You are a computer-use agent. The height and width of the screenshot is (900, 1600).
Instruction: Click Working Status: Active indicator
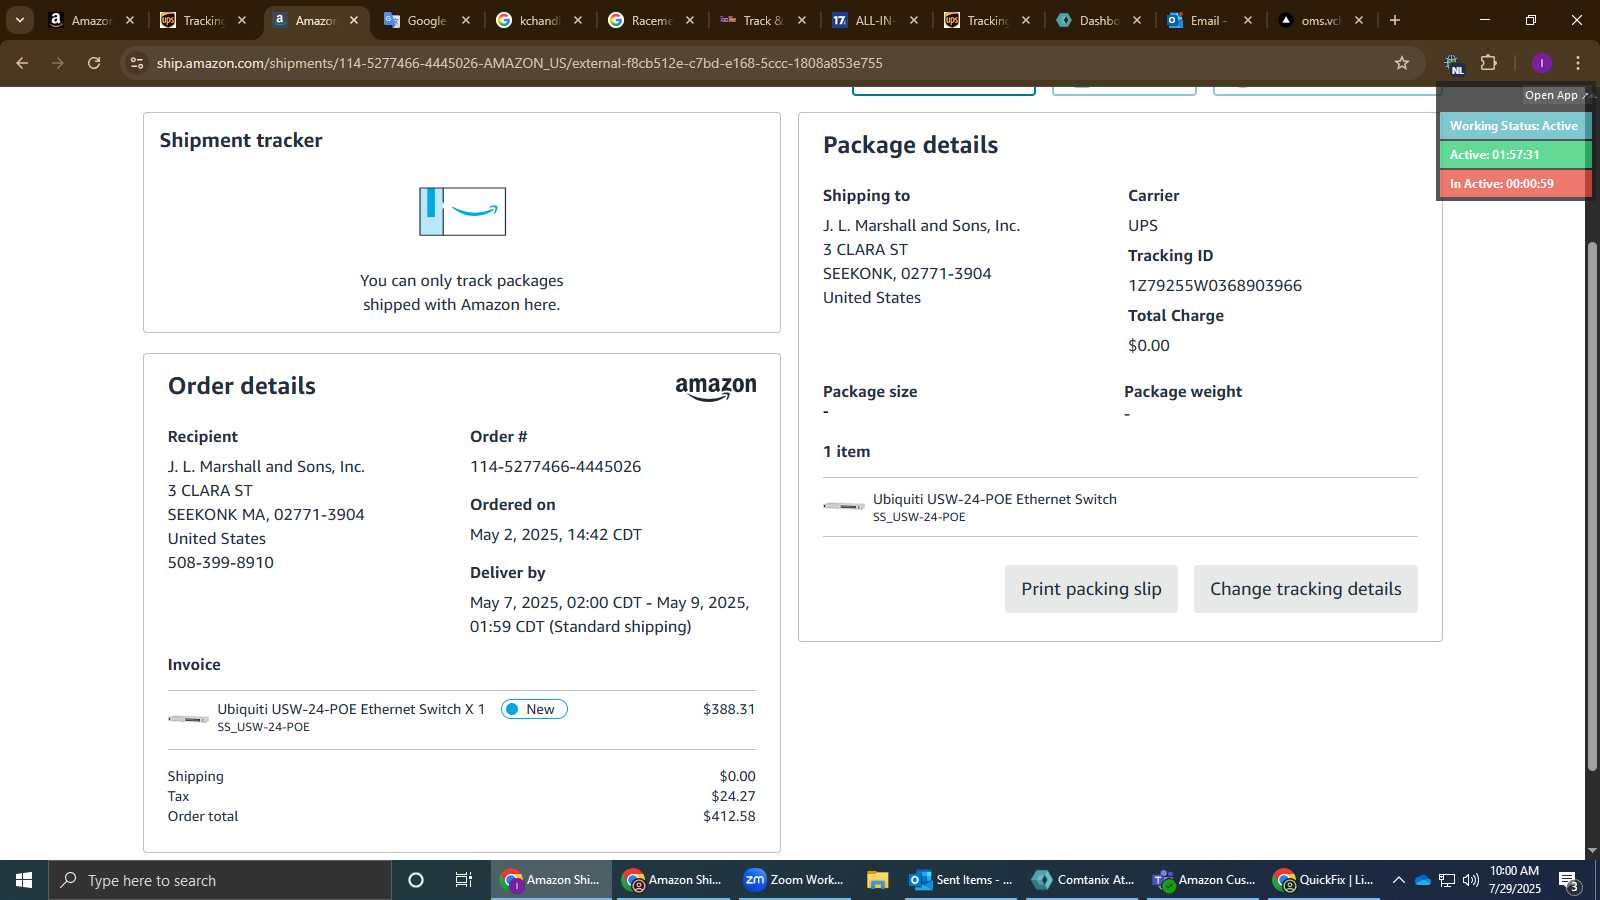click(x=1514, y=126)
